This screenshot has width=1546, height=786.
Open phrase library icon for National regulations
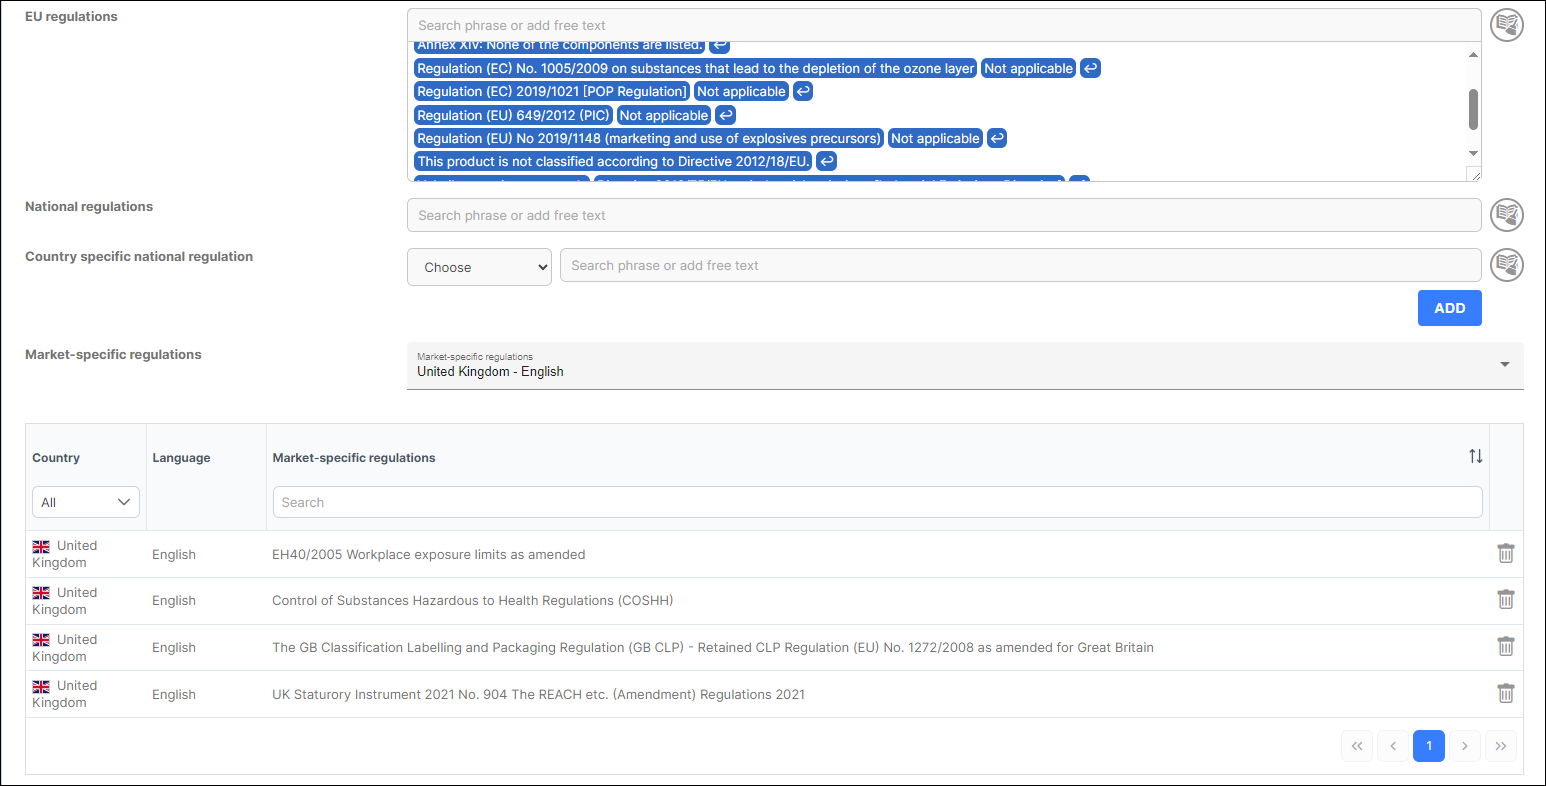click(1507, 215)
